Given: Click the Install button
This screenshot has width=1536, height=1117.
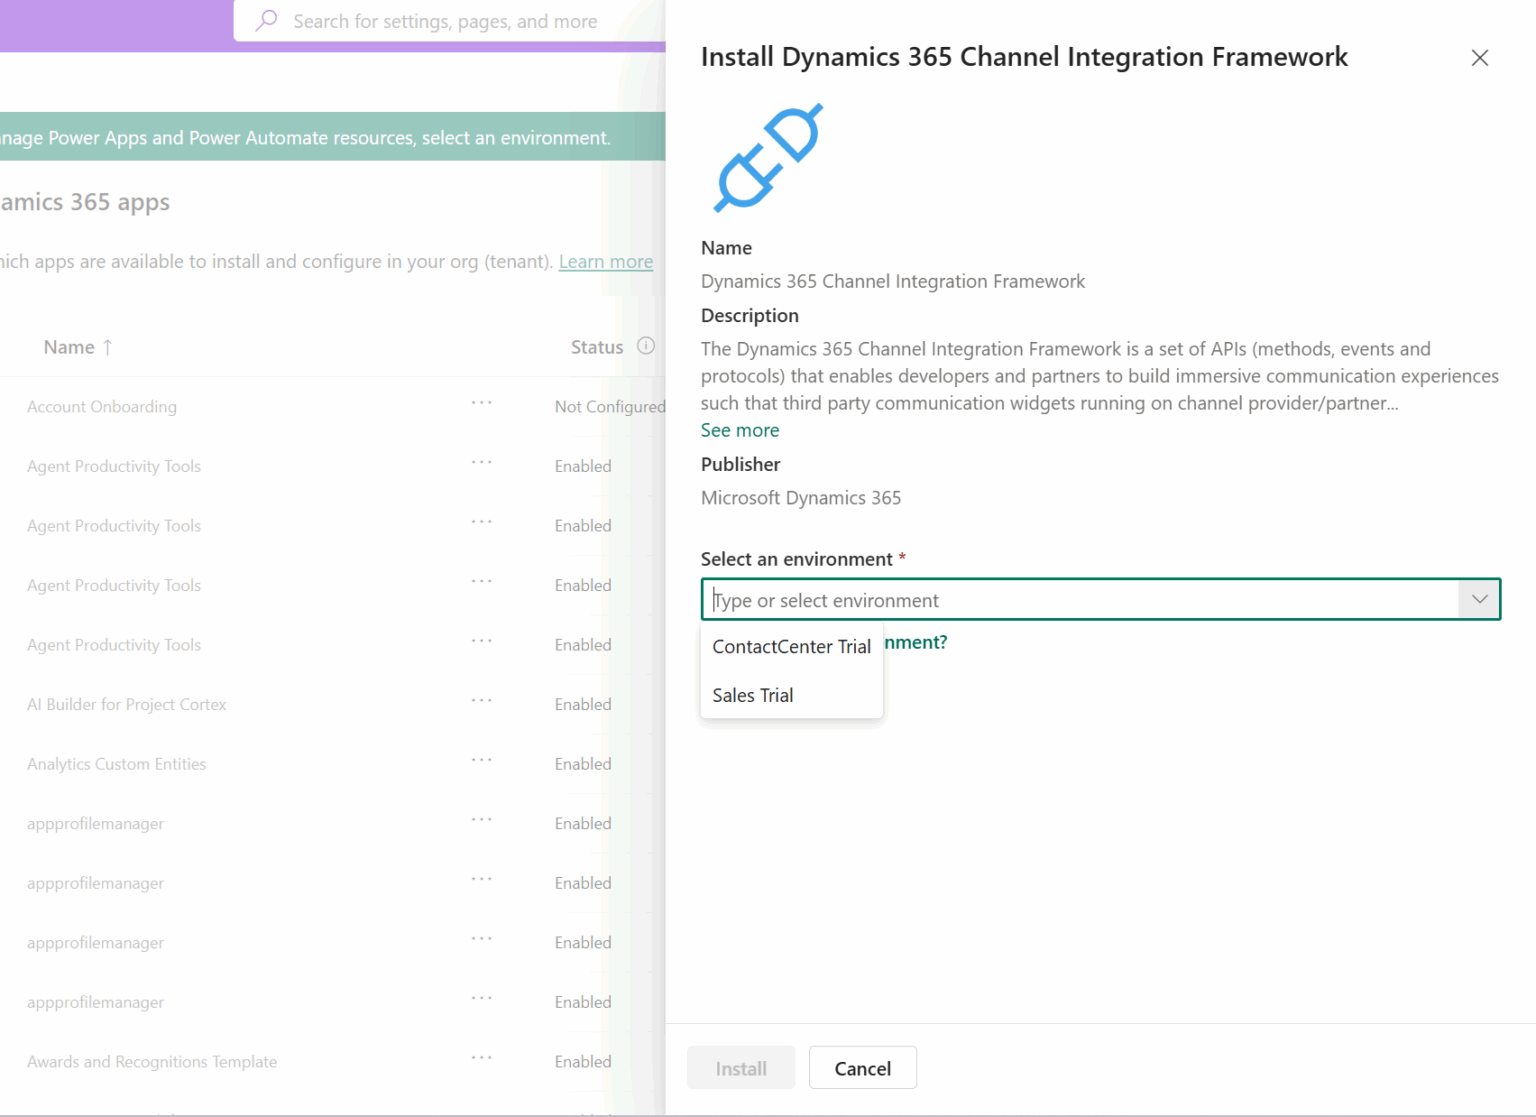Looking at the screenshot, I should pyautogui.click(x=741, y=1068).
